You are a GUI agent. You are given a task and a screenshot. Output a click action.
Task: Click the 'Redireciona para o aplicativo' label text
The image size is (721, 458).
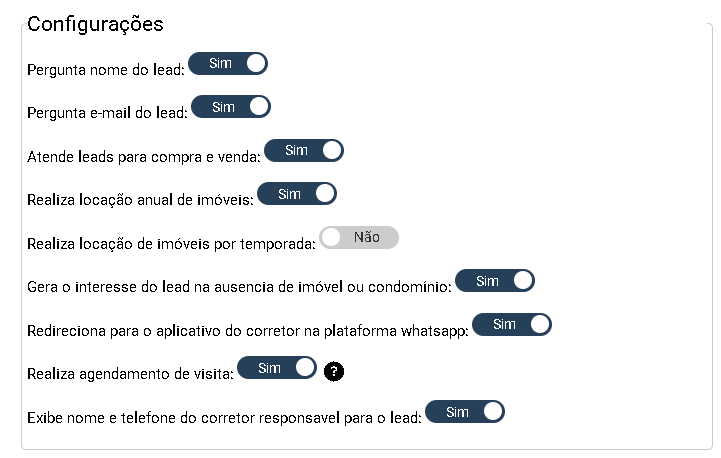[248, 330]
